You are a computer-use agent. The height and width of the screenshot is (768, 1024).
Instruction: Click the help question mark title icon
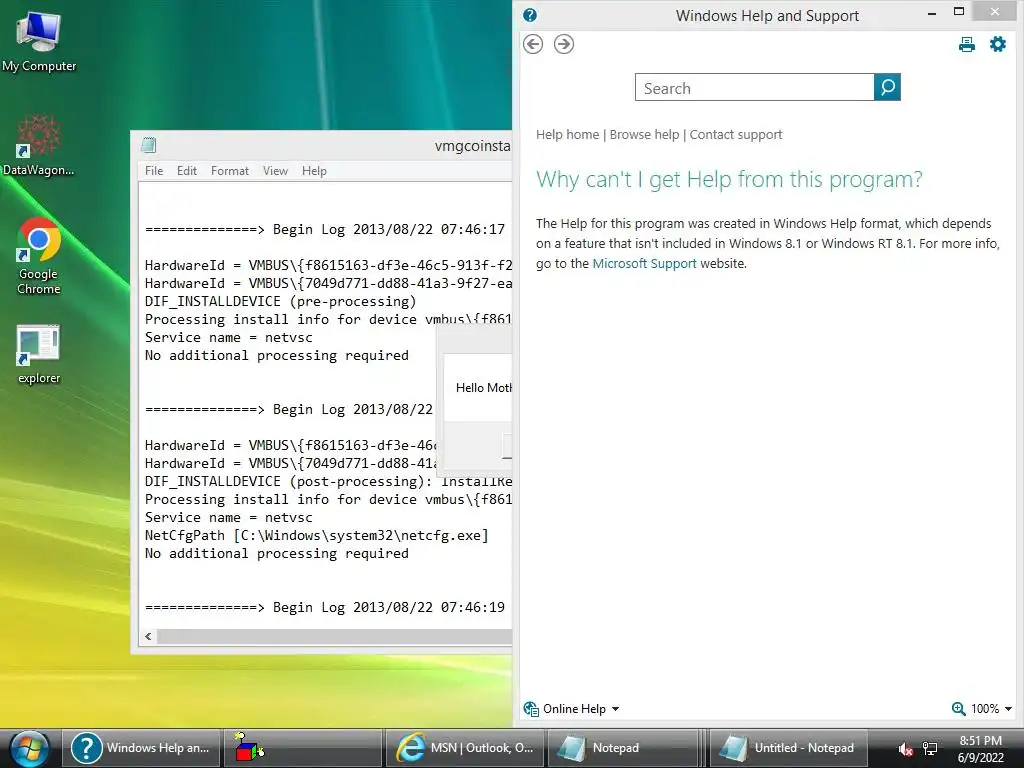[530, 15]
